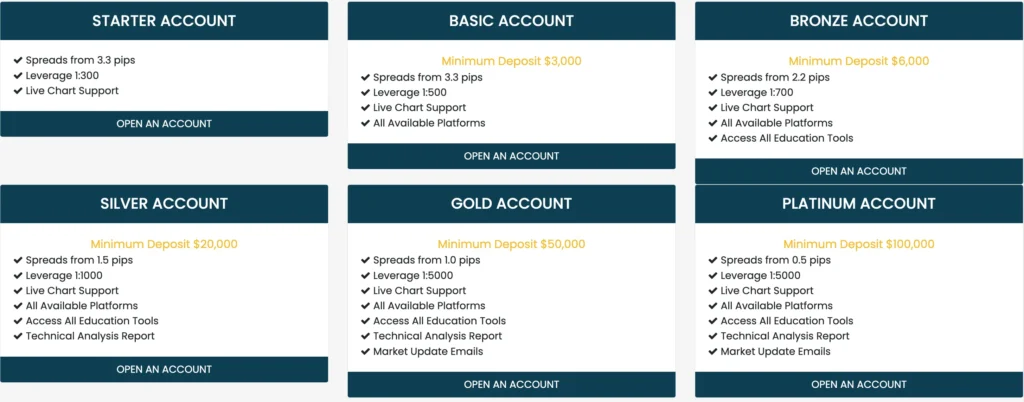The width and height of the screenshot is (1024, 402).
Task: Open an account under Gold Account
Action: pyautogui.click(x=511, y=384)
